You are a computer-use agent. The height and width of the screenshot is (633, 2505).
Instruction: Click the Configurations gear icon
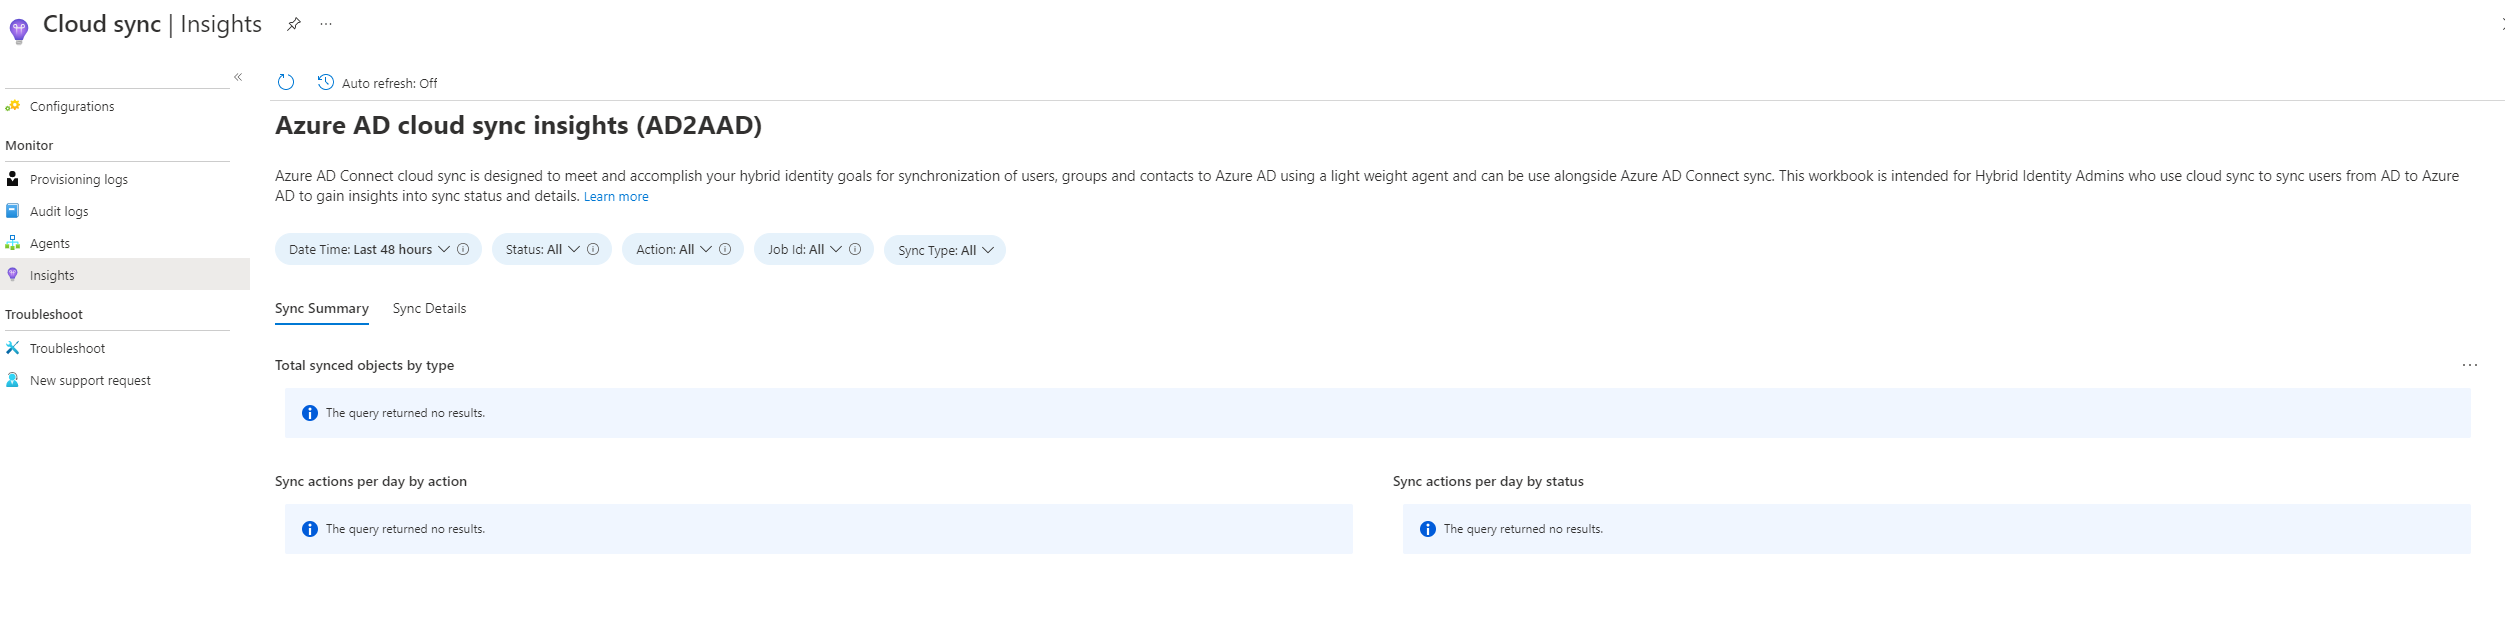coord(13,105)
